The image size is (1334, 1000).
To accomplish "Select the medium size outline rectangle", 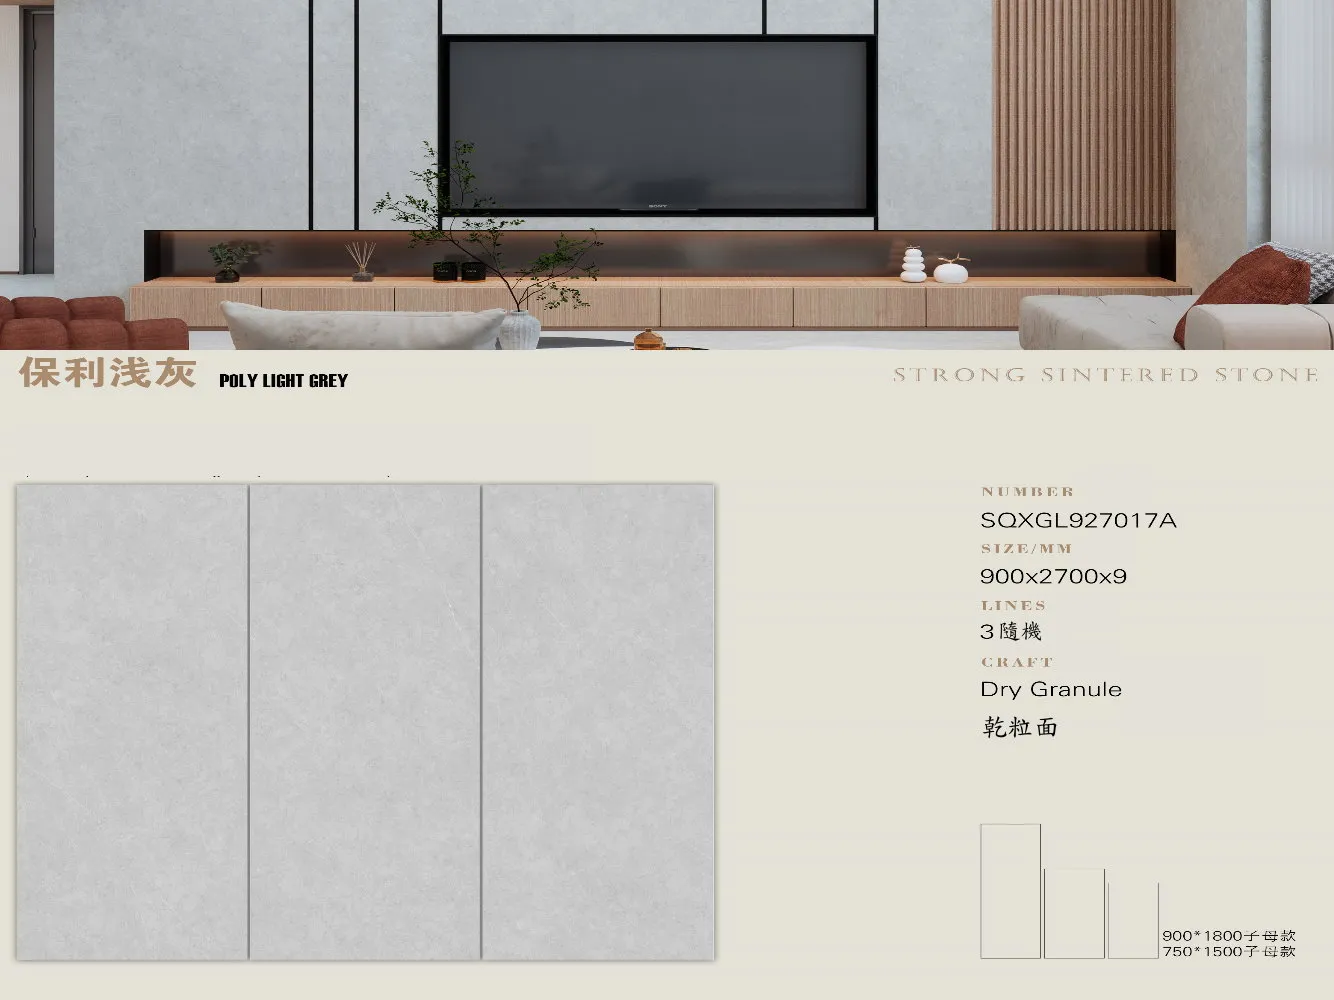I will click(x=1074, y=913).
